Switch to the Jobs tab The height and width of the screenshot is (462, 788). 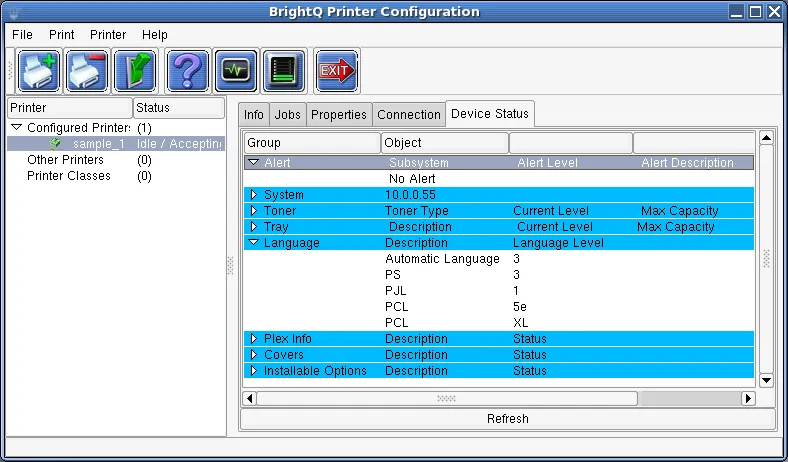tap(287, 115)
